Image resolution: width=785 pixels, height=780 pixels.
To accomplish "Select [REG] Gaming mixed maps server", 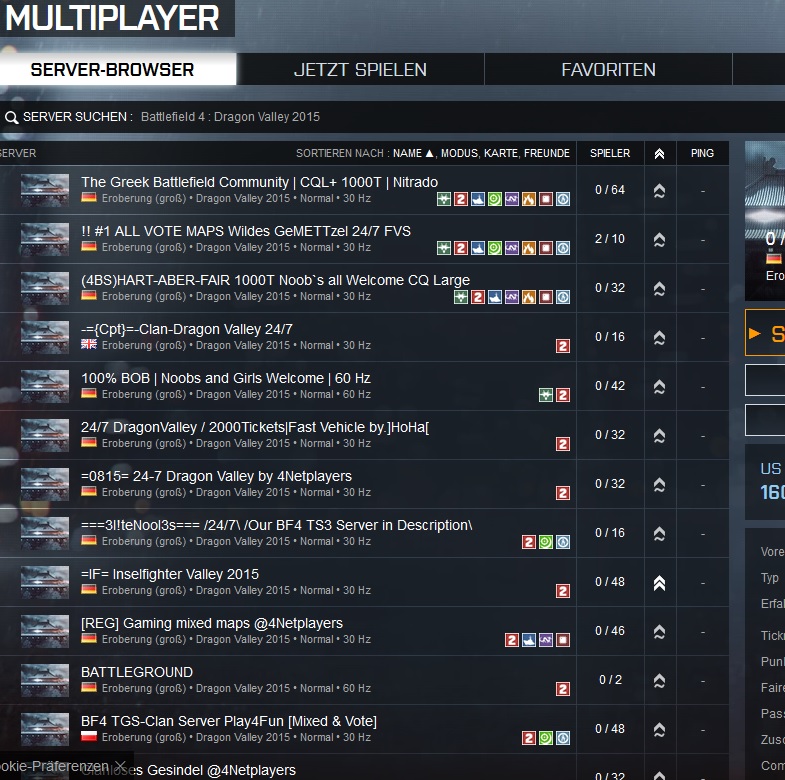I will pyautogui.click(x=212, y=623).
